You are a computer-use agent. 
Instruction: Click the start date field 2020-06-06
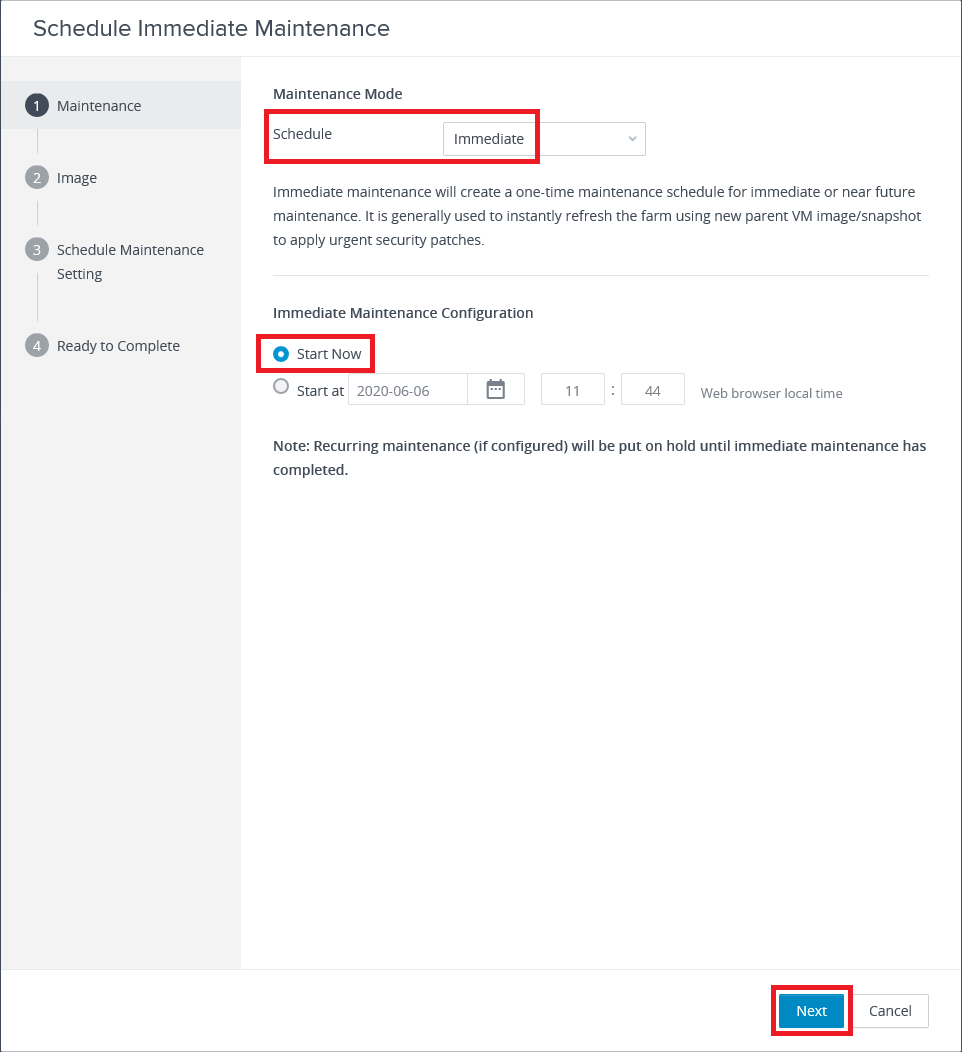point(408,390)
